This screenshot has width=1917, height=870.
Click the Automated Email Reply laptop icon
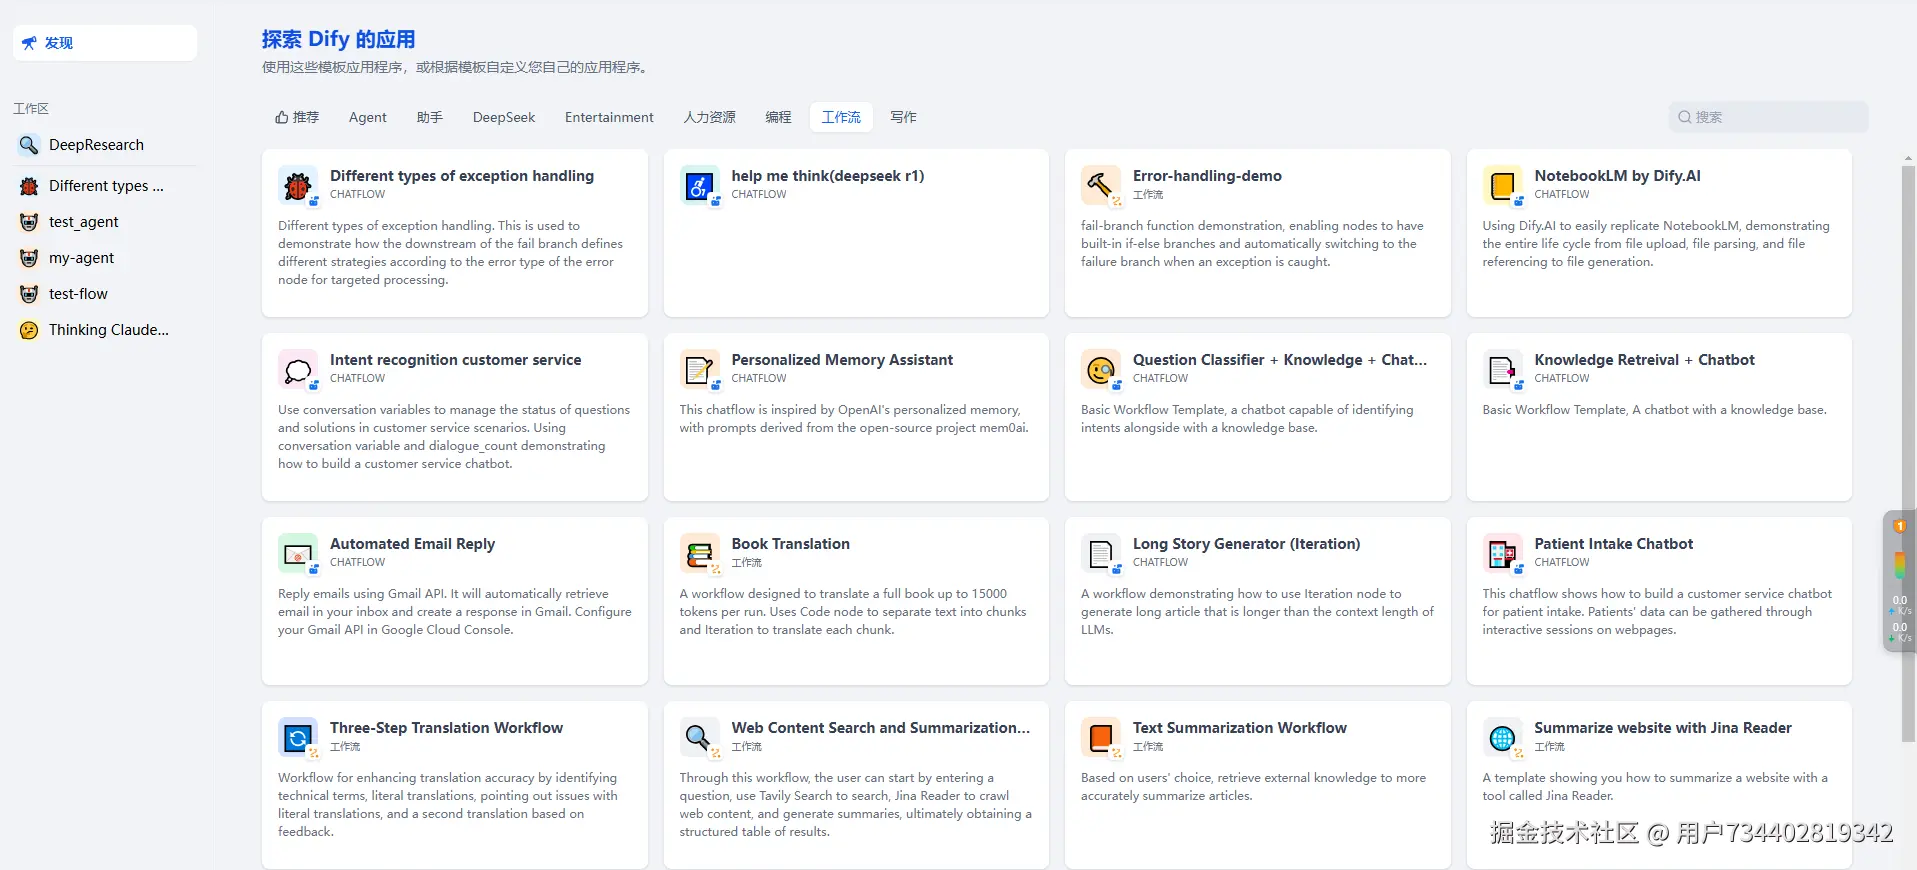coord(297,553)
